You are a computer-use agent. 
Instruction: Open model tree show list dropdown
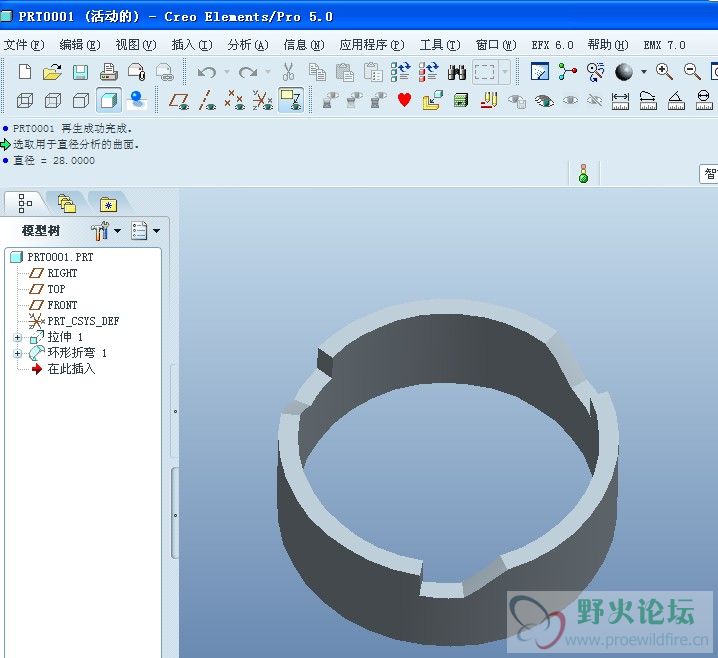[156, 231]
